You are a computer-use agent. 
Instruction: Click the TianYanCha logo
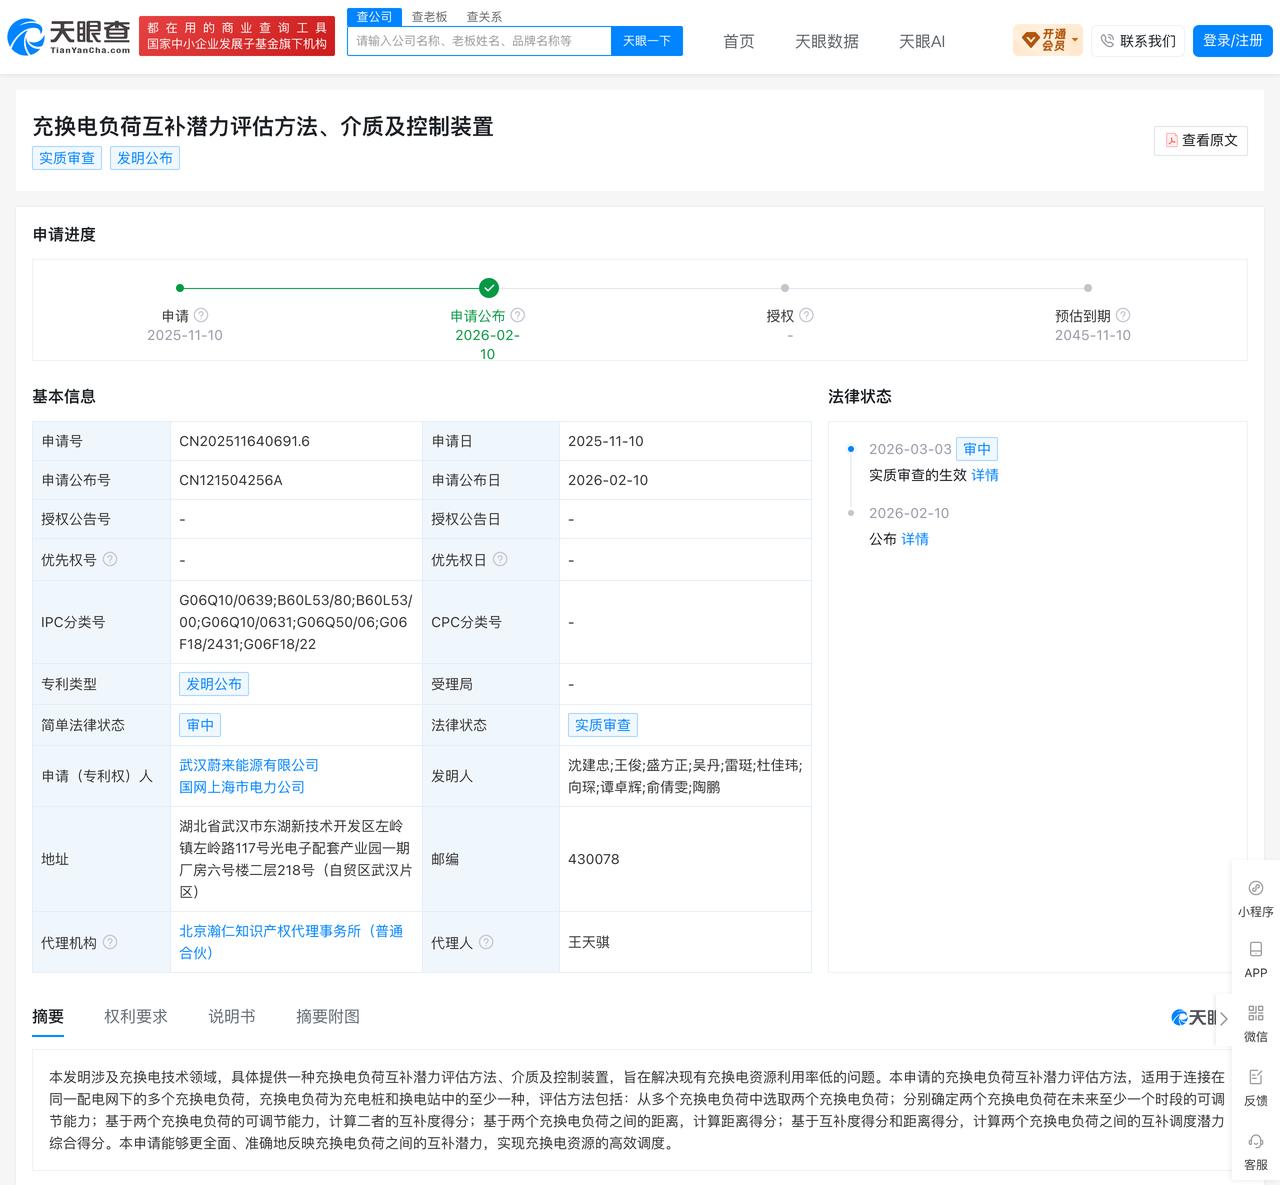pos(68,38)
